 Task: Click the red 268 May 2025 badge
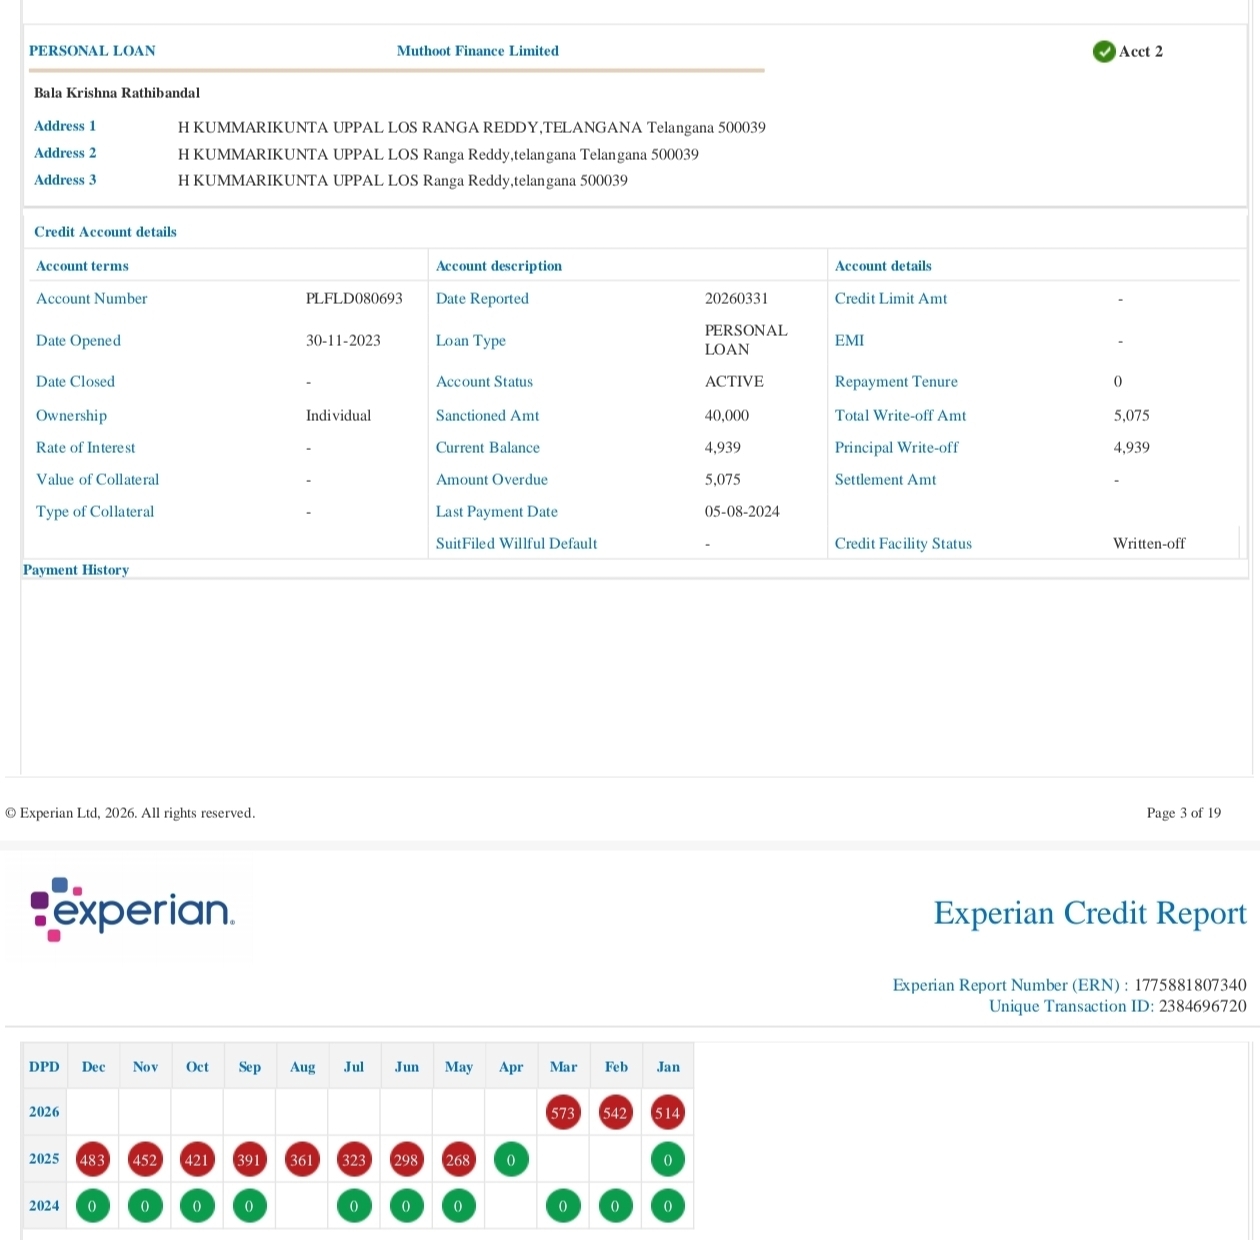458,1160
